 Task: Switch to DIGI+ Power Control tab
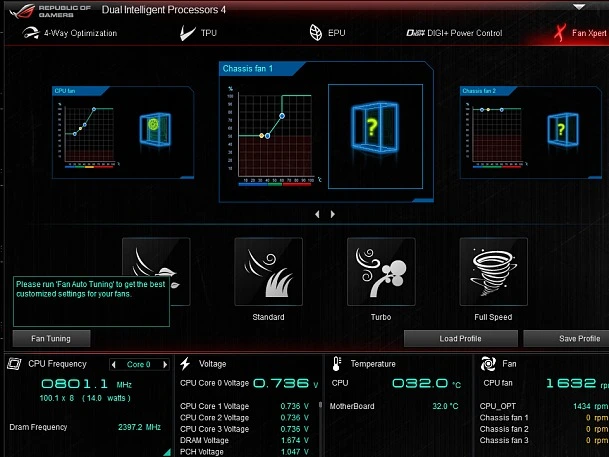[x=454, y=33]
